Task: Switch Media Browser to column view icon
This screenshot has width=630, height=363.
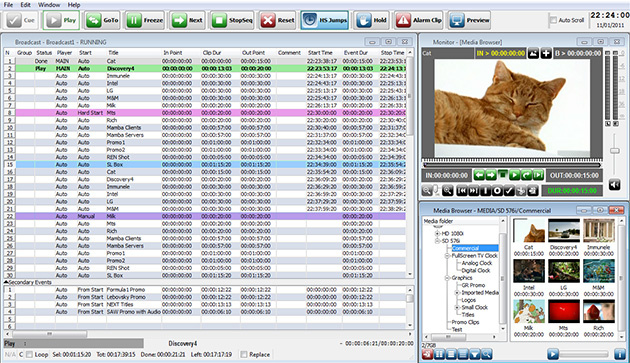Action: click(439, 354)
